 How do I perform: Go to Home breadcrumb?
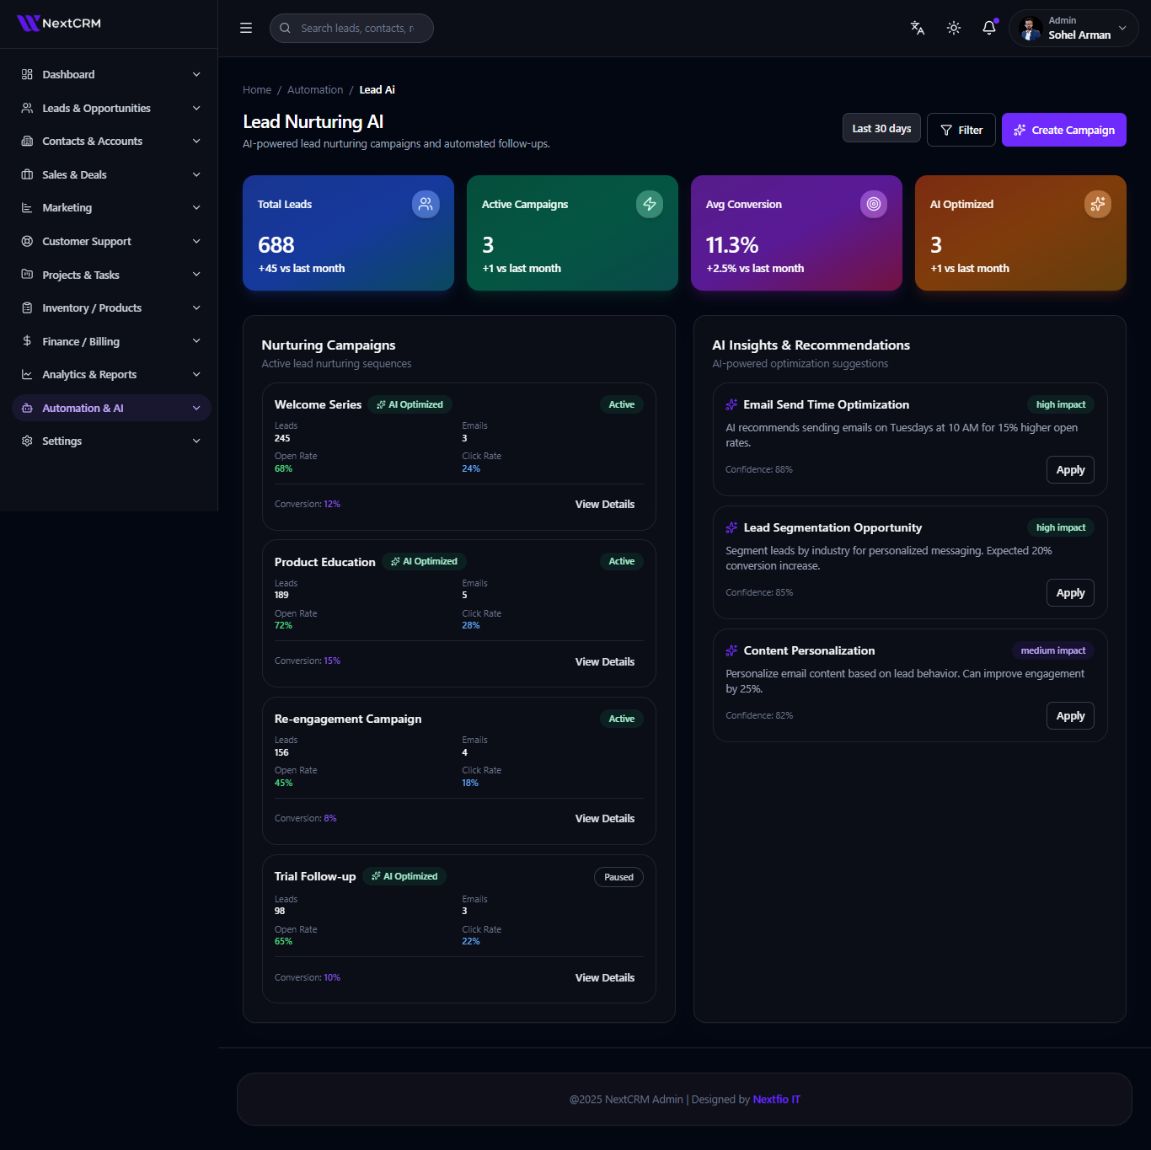coord(257,90)
